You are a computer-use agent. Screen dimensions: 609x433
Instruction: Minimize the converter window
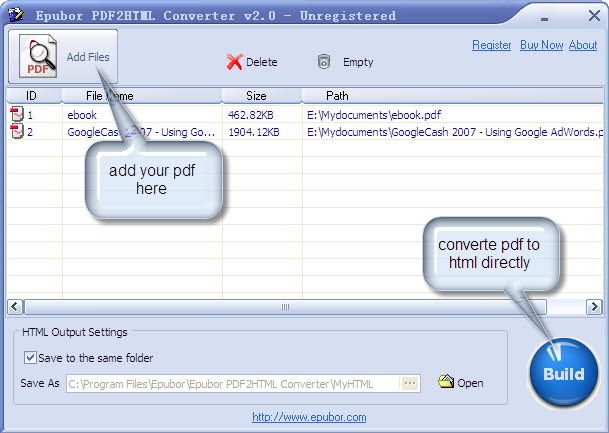pos(544,19)
